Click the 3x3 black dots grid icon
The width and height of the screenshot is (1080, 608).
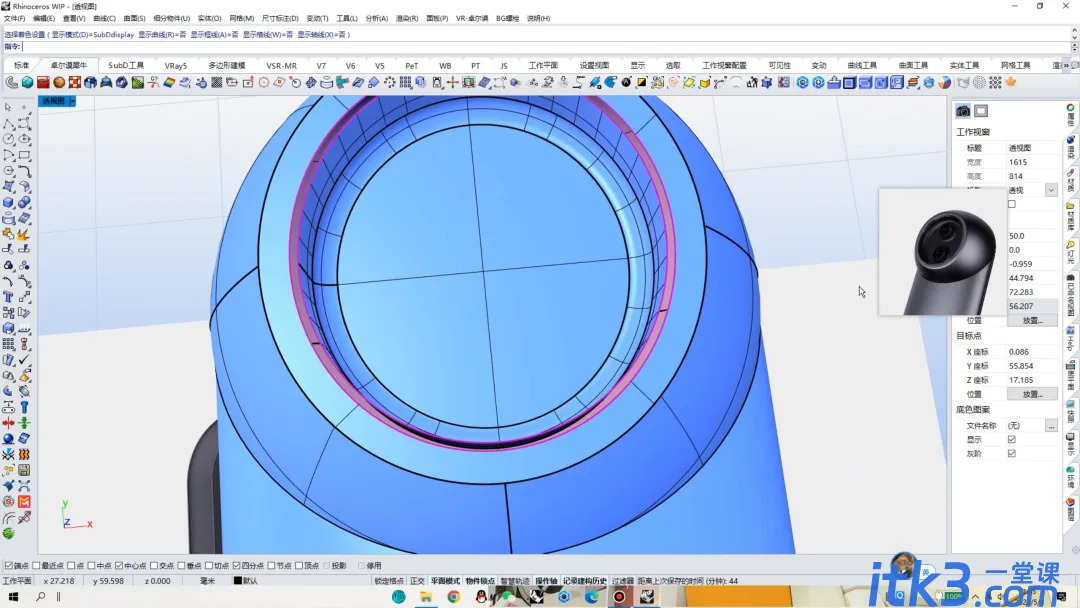coord(995,83)
